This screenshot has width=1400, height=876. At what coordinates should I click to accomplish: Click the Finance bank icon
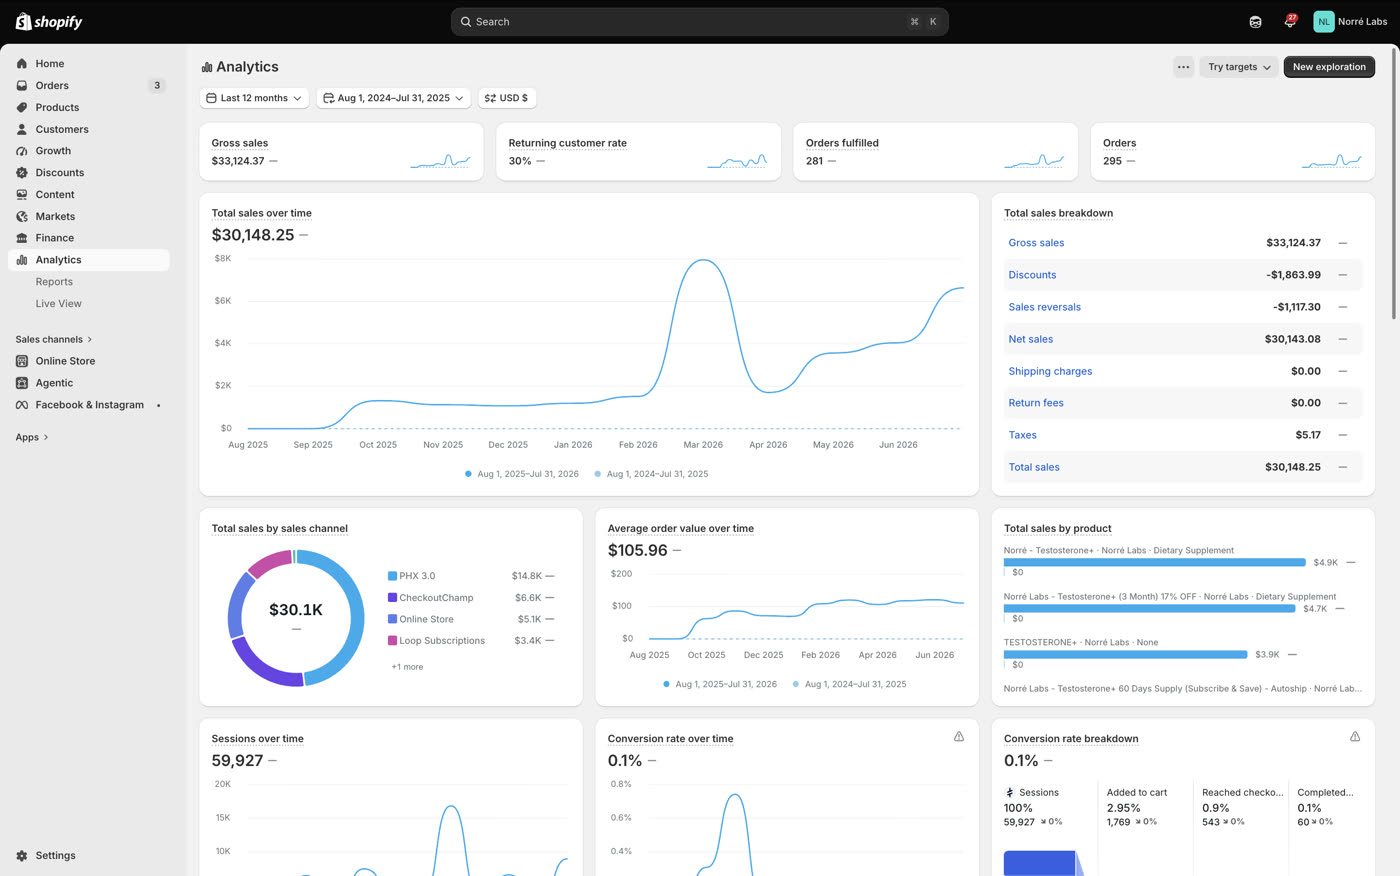point(22,238)
